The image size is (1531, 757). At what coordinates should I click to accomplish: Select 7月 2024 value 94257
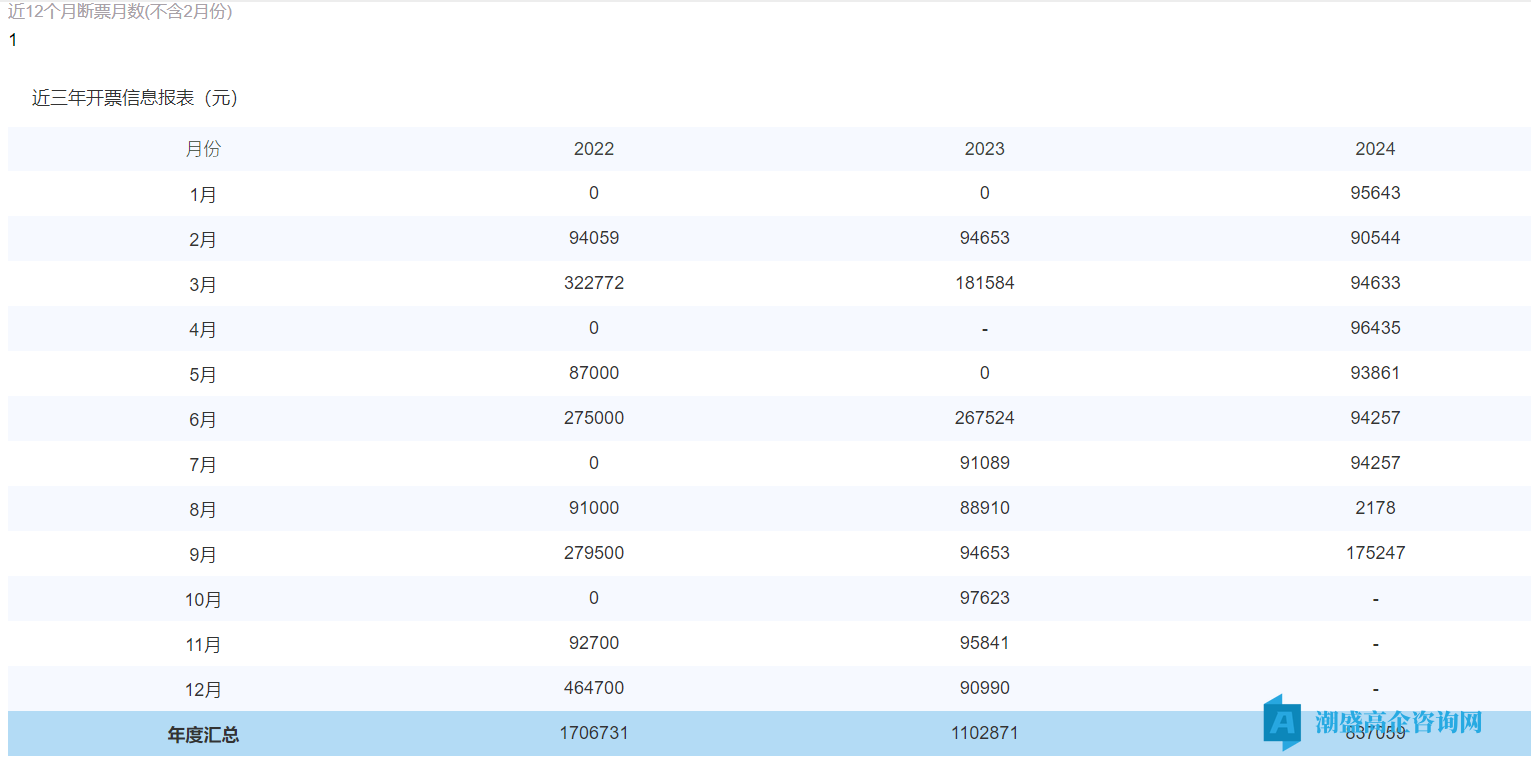tap(1375, 463)
